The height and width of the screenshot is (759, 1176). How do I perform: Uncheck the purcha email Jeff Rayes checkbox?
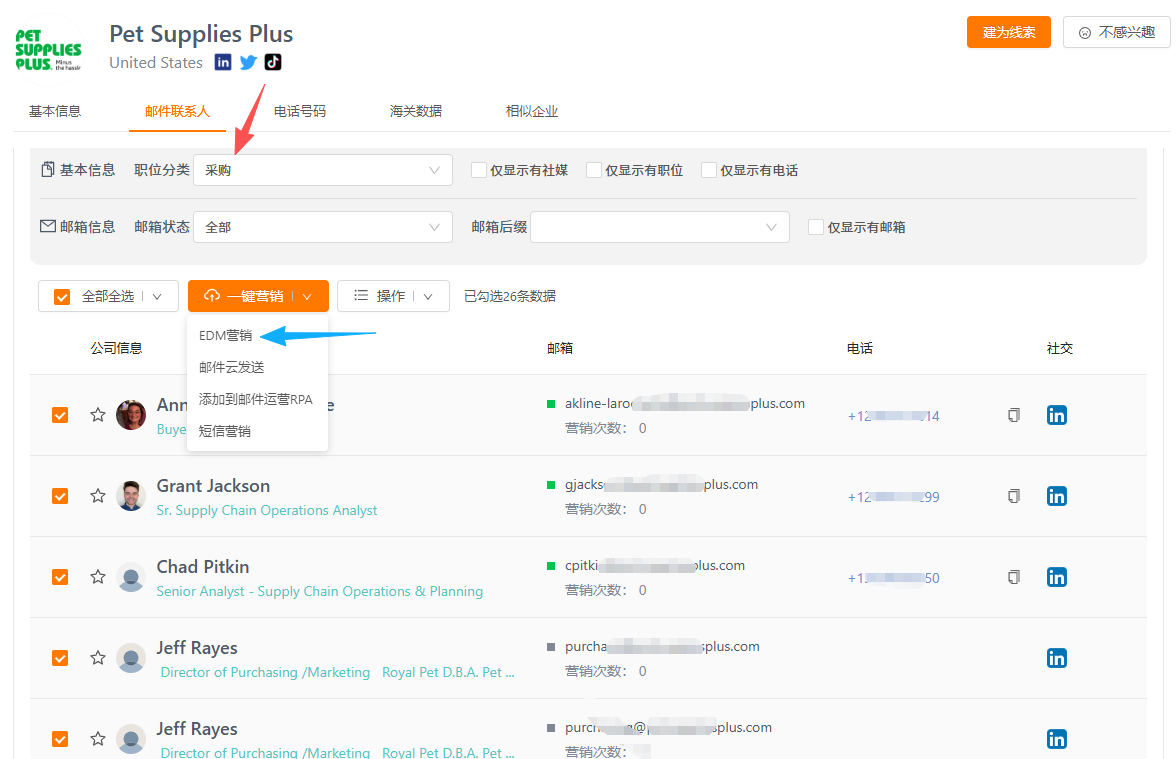tap(60, 658)
